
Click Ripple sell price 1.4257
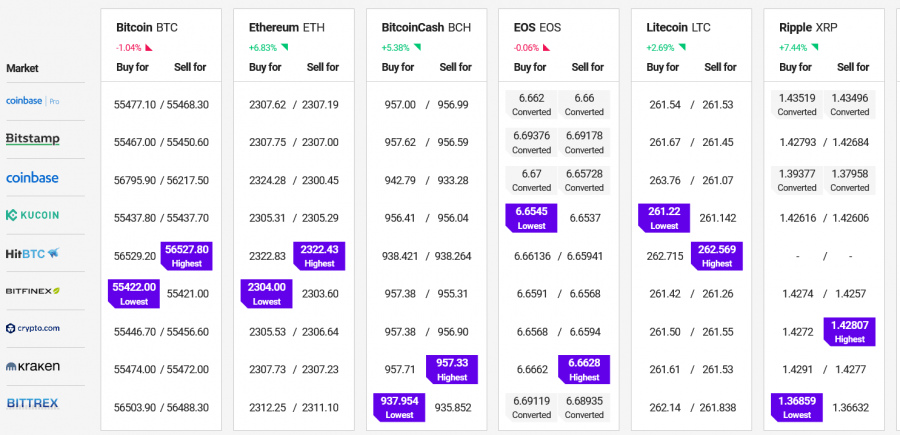851,294
